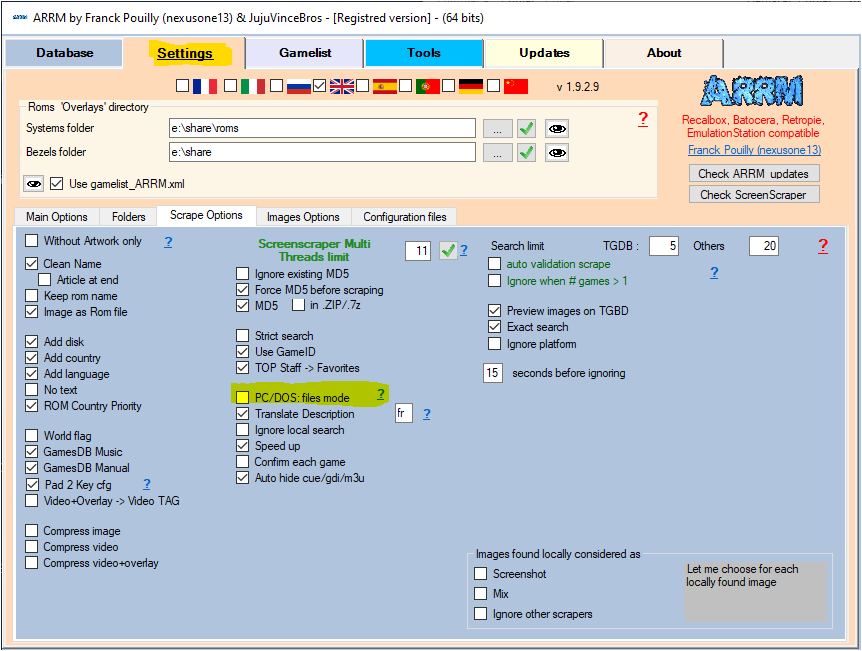Screen dimensions: 862x651
Task: Browse for Bezels folder with ellipsis button
Action: click(497, 153)
